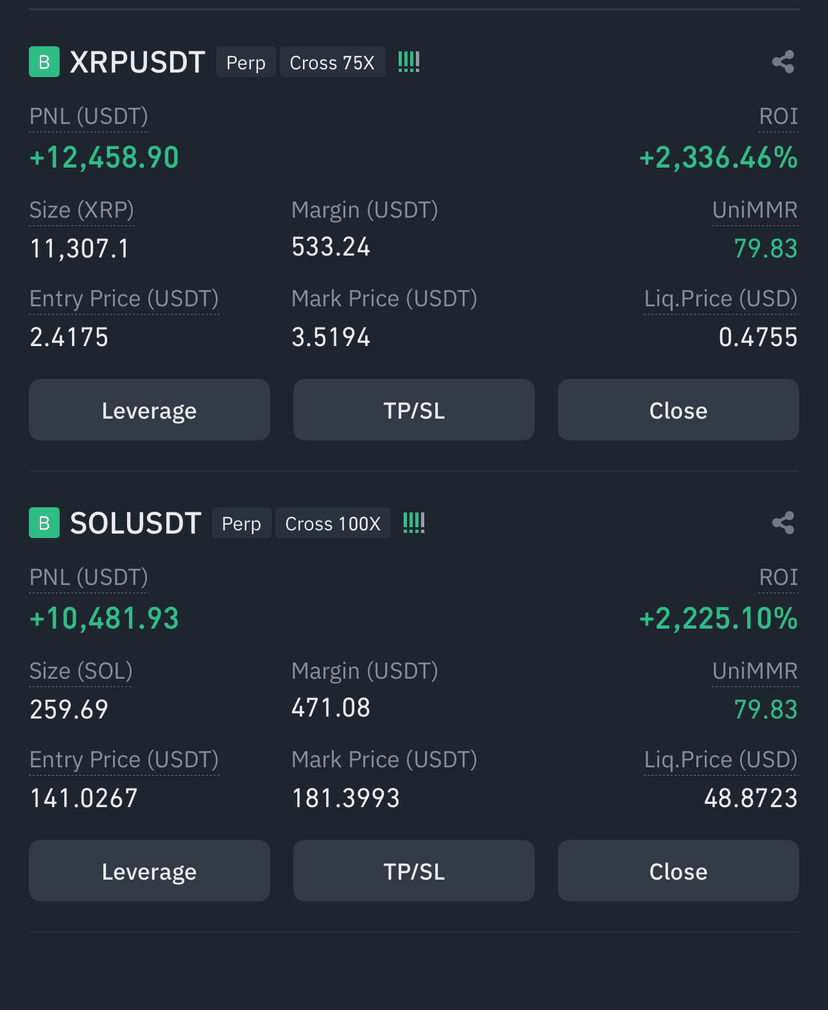Tap the SOLUSDT ROI label
The width and height of the screenshot is (828, 1010).
778,577
